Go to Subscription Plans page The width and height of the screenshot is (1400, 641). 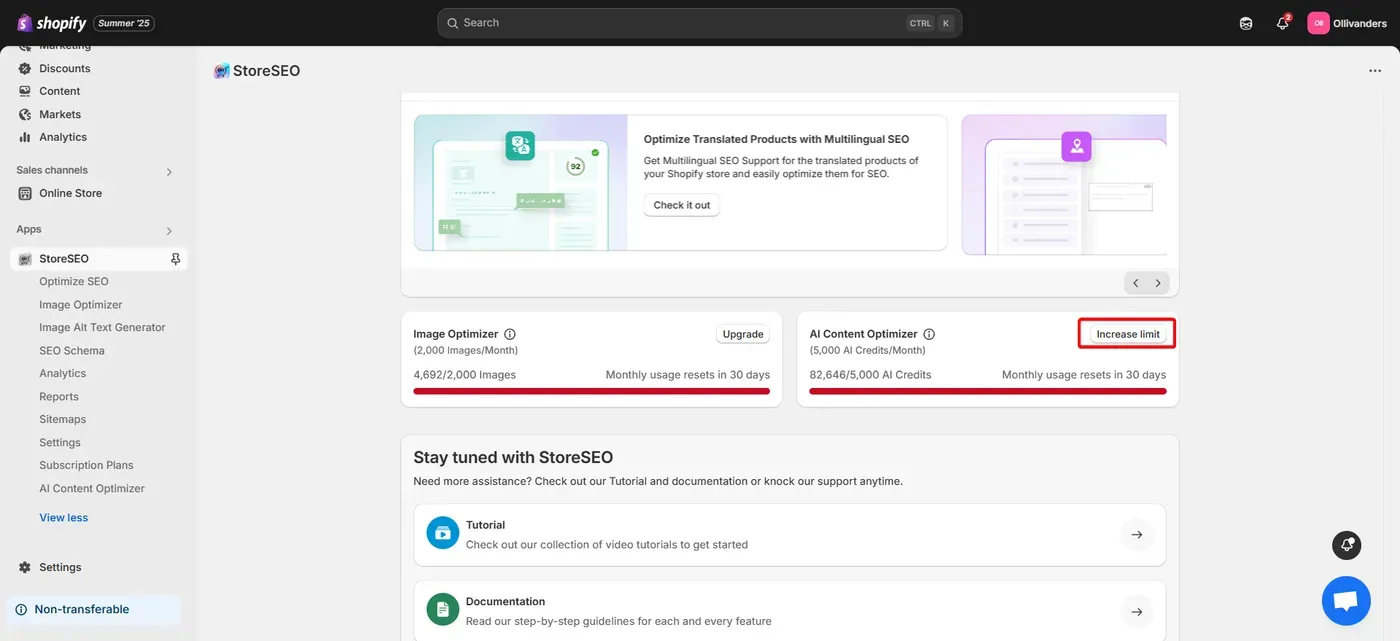[x=86, y=465]
